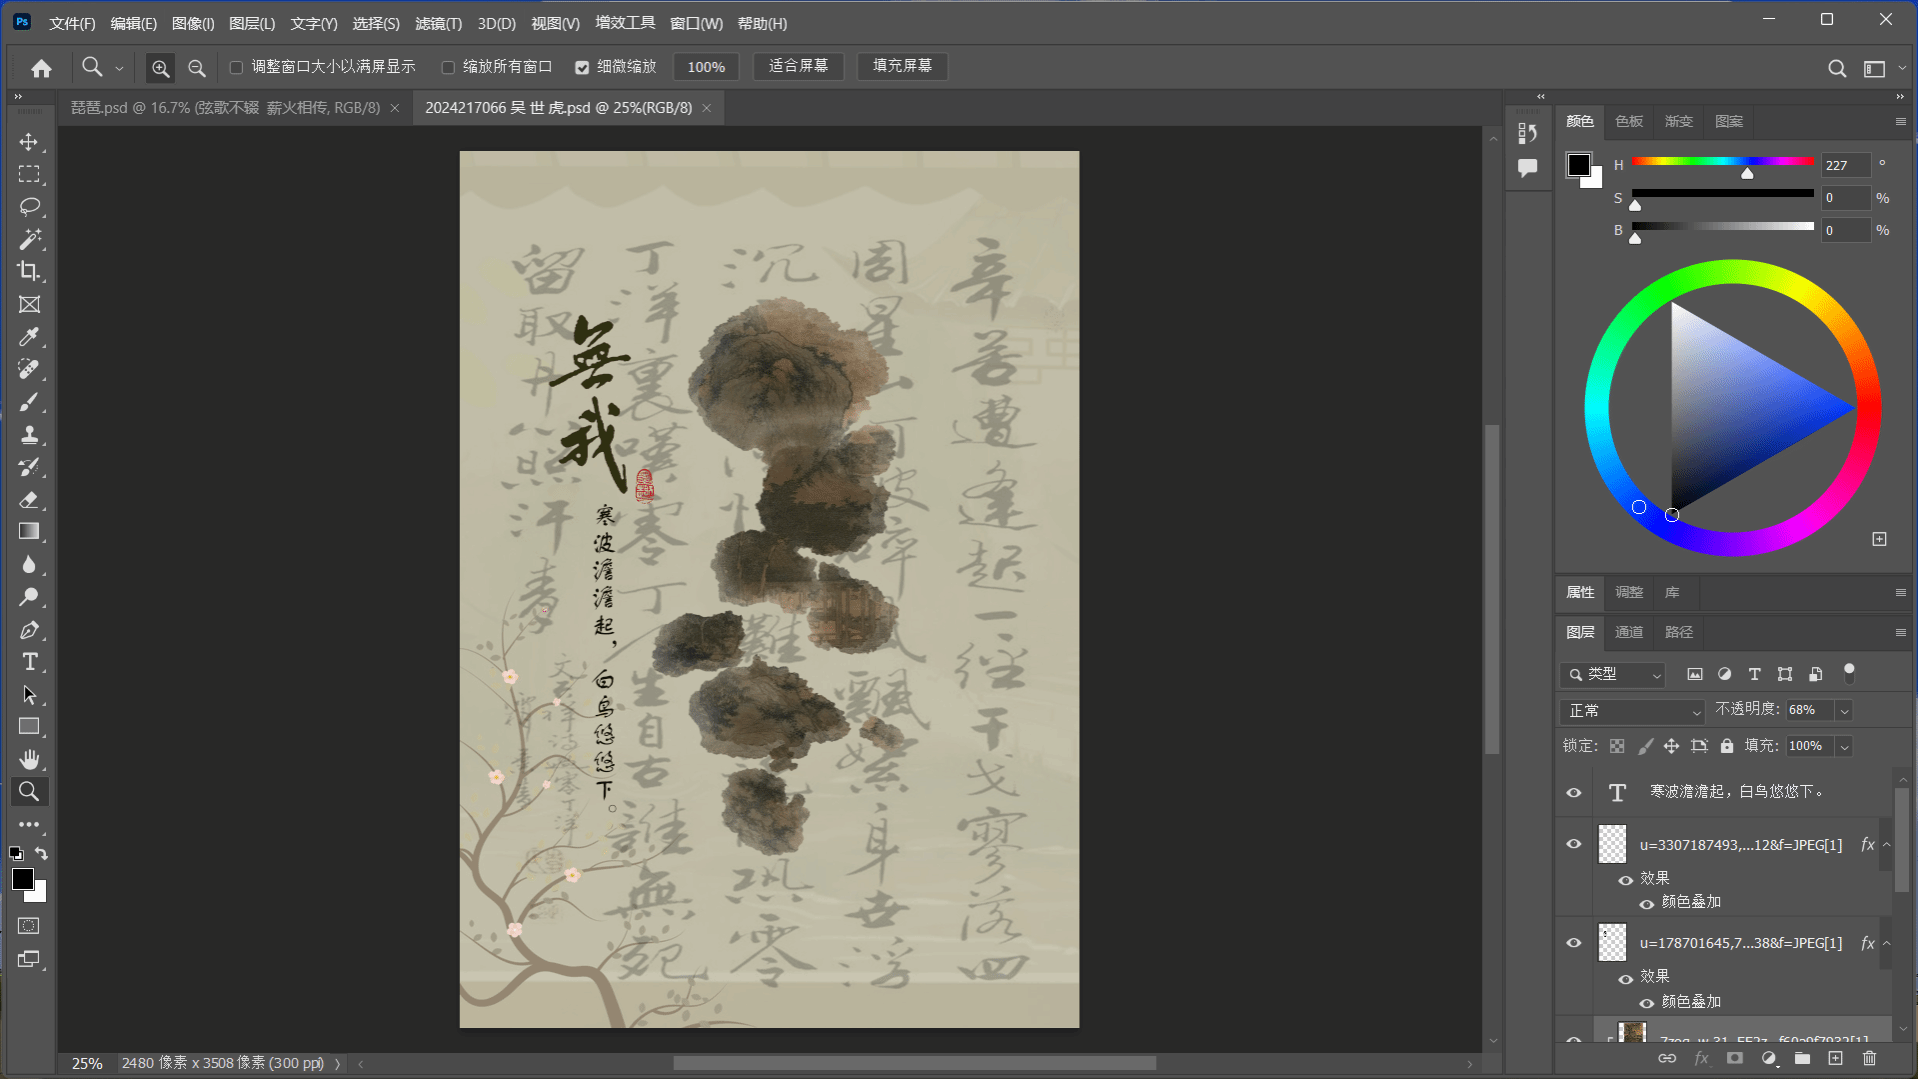Click the 填充屏幕 button

(902, 66)
